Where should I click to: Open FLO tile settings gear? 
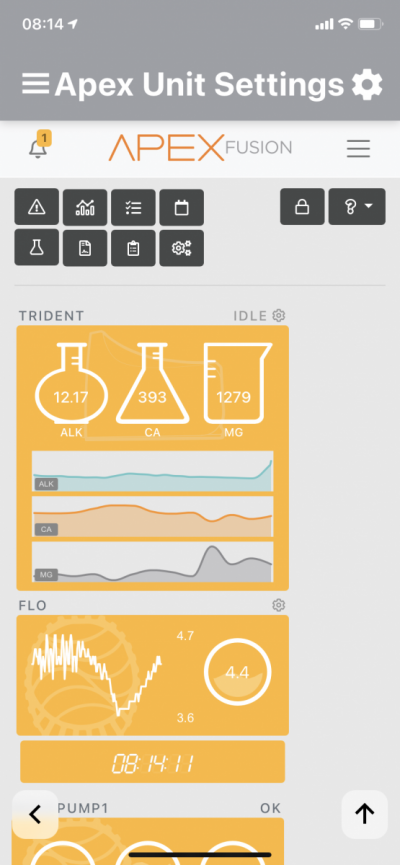coord(279,605)
